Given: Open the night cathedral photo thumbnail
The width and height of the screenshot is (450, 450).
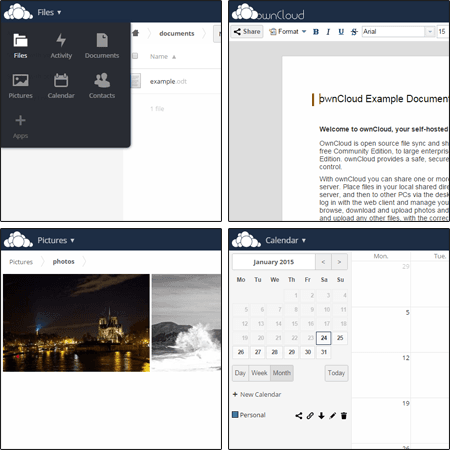Looking at the screenshot, I should pyautogui.click(x=76, y=323).
